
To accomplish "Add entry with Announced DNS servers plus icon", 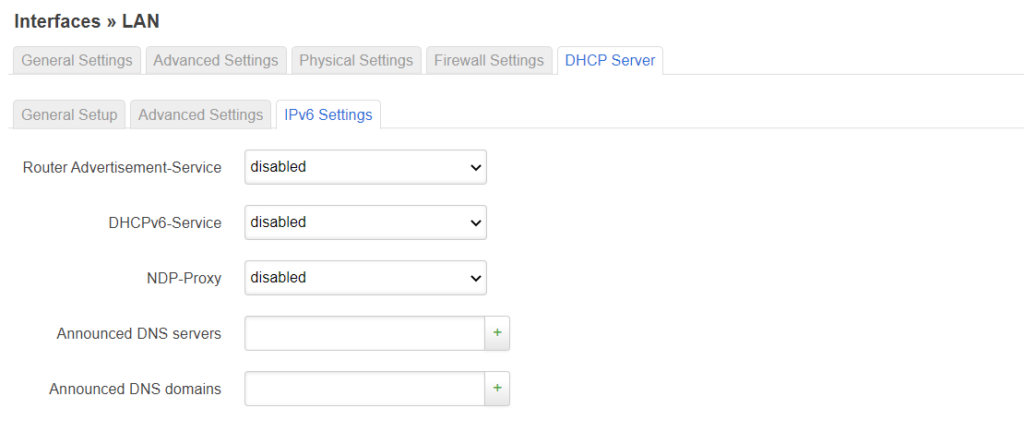I will (x=497, y=334).
